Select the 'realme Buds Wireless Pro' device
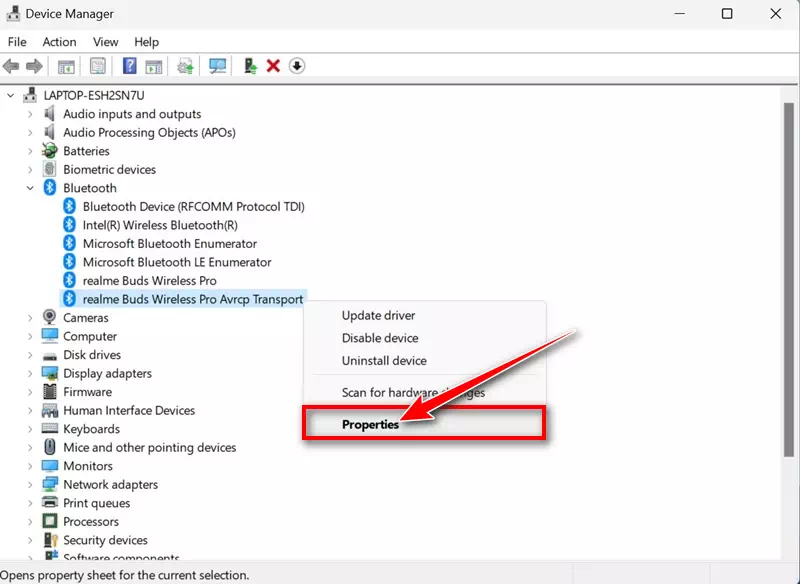This screenshot has height=584, width=800. [x=149, y=281]
